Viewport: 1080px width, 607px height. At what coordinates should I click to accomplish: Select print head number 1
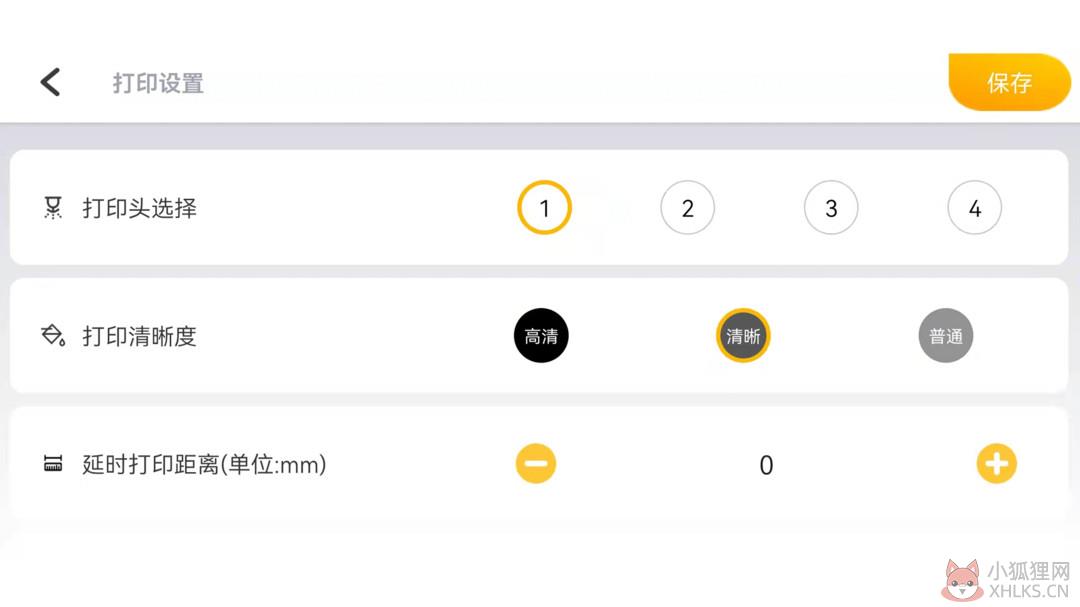pyautogui.click(x=544, y=207)
